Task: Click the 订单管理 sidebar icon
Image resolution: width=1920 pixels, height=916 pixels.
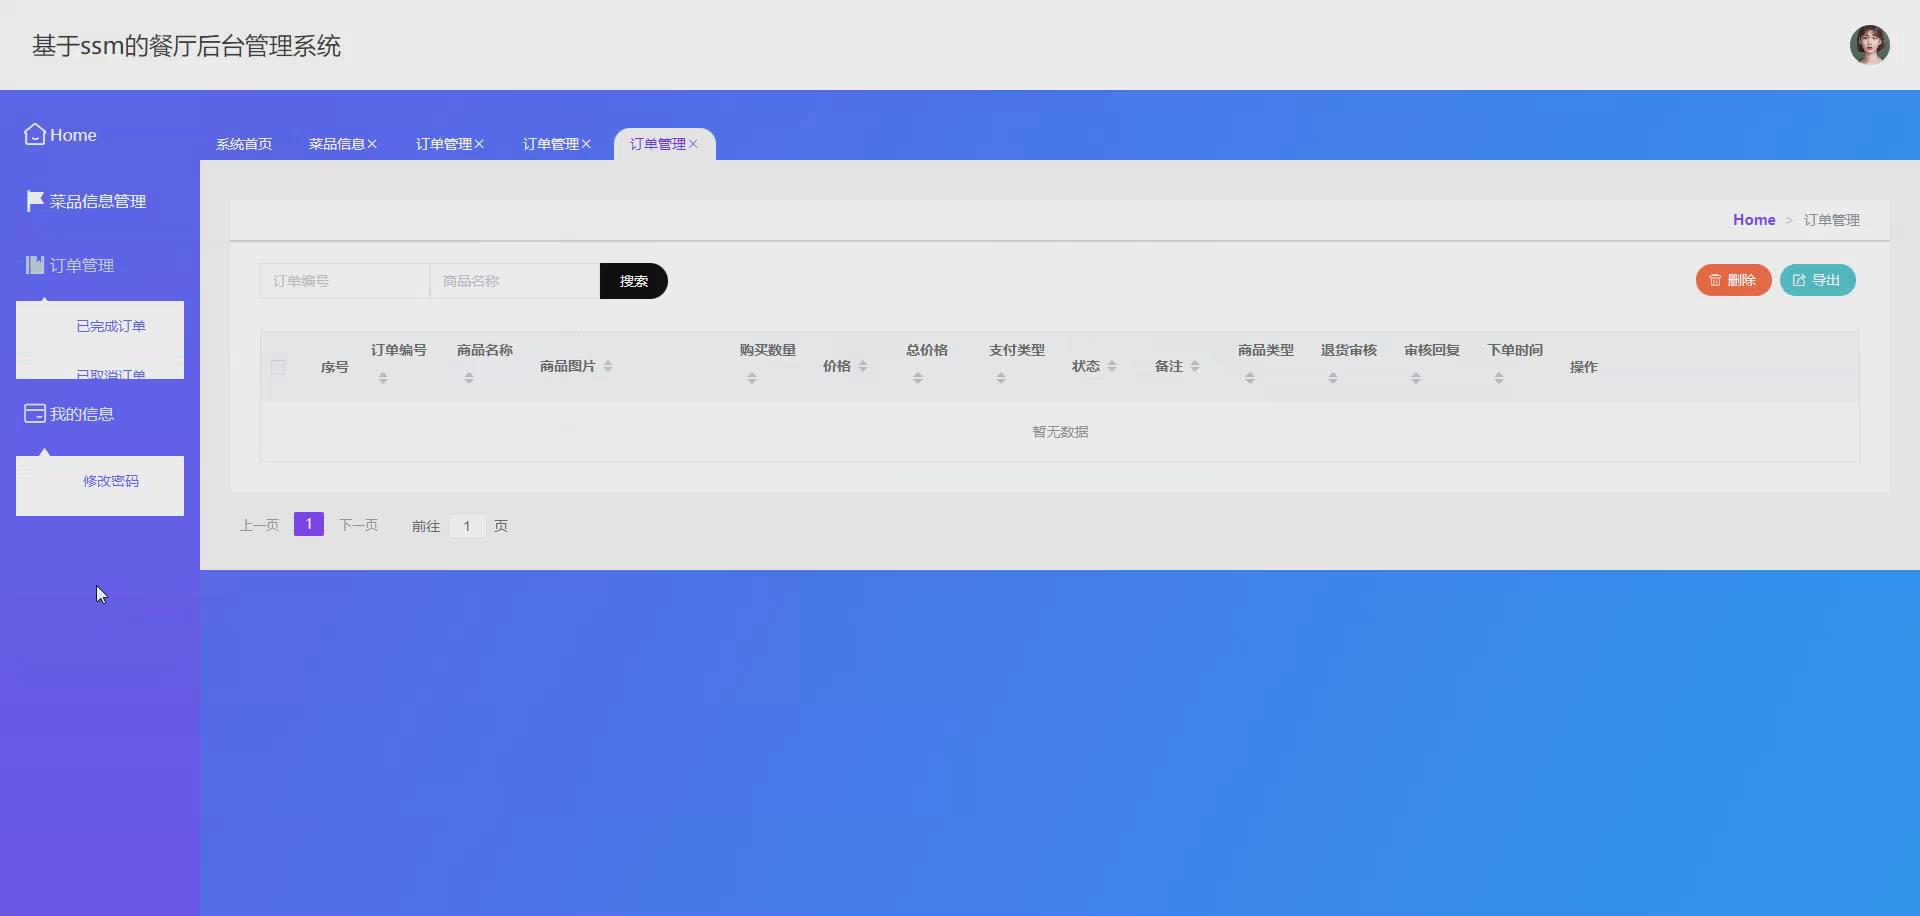Action: (x=35, y=265)
